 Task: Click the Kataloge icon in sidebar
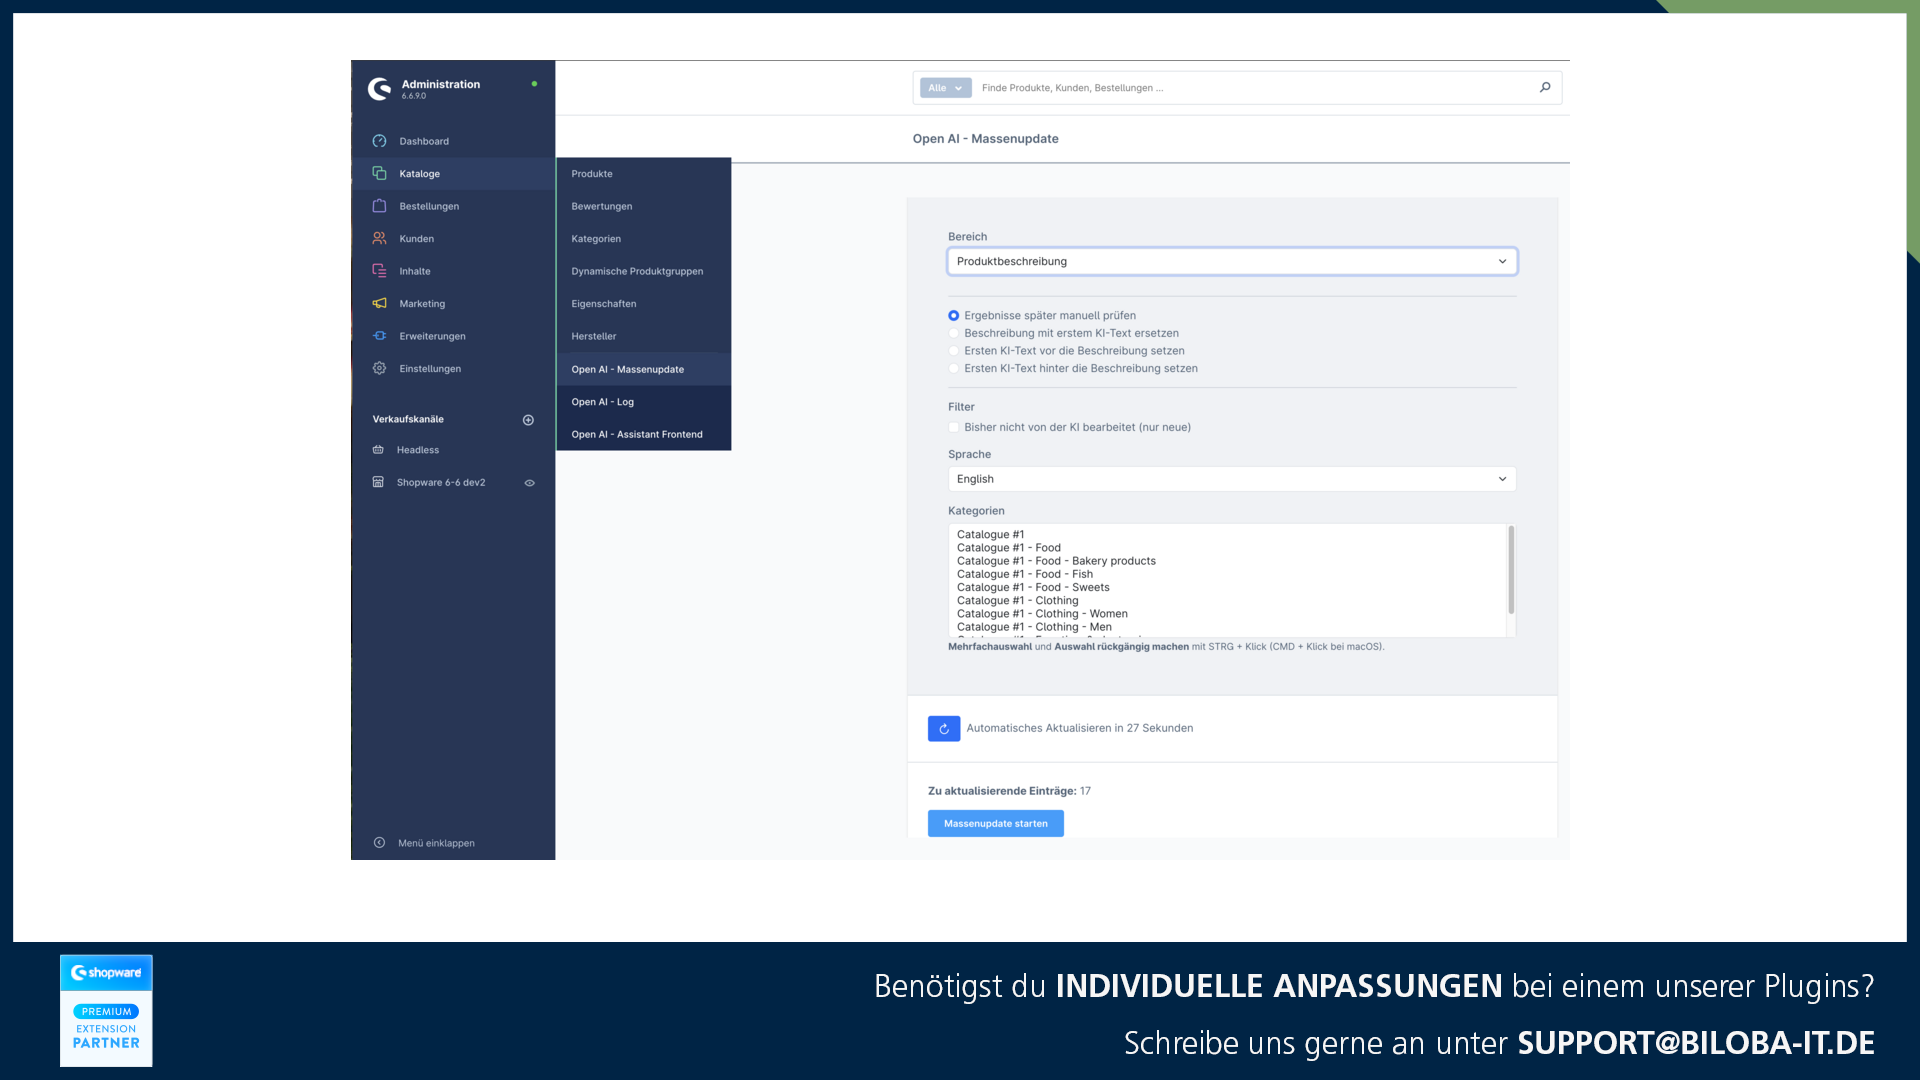(380, 173)
